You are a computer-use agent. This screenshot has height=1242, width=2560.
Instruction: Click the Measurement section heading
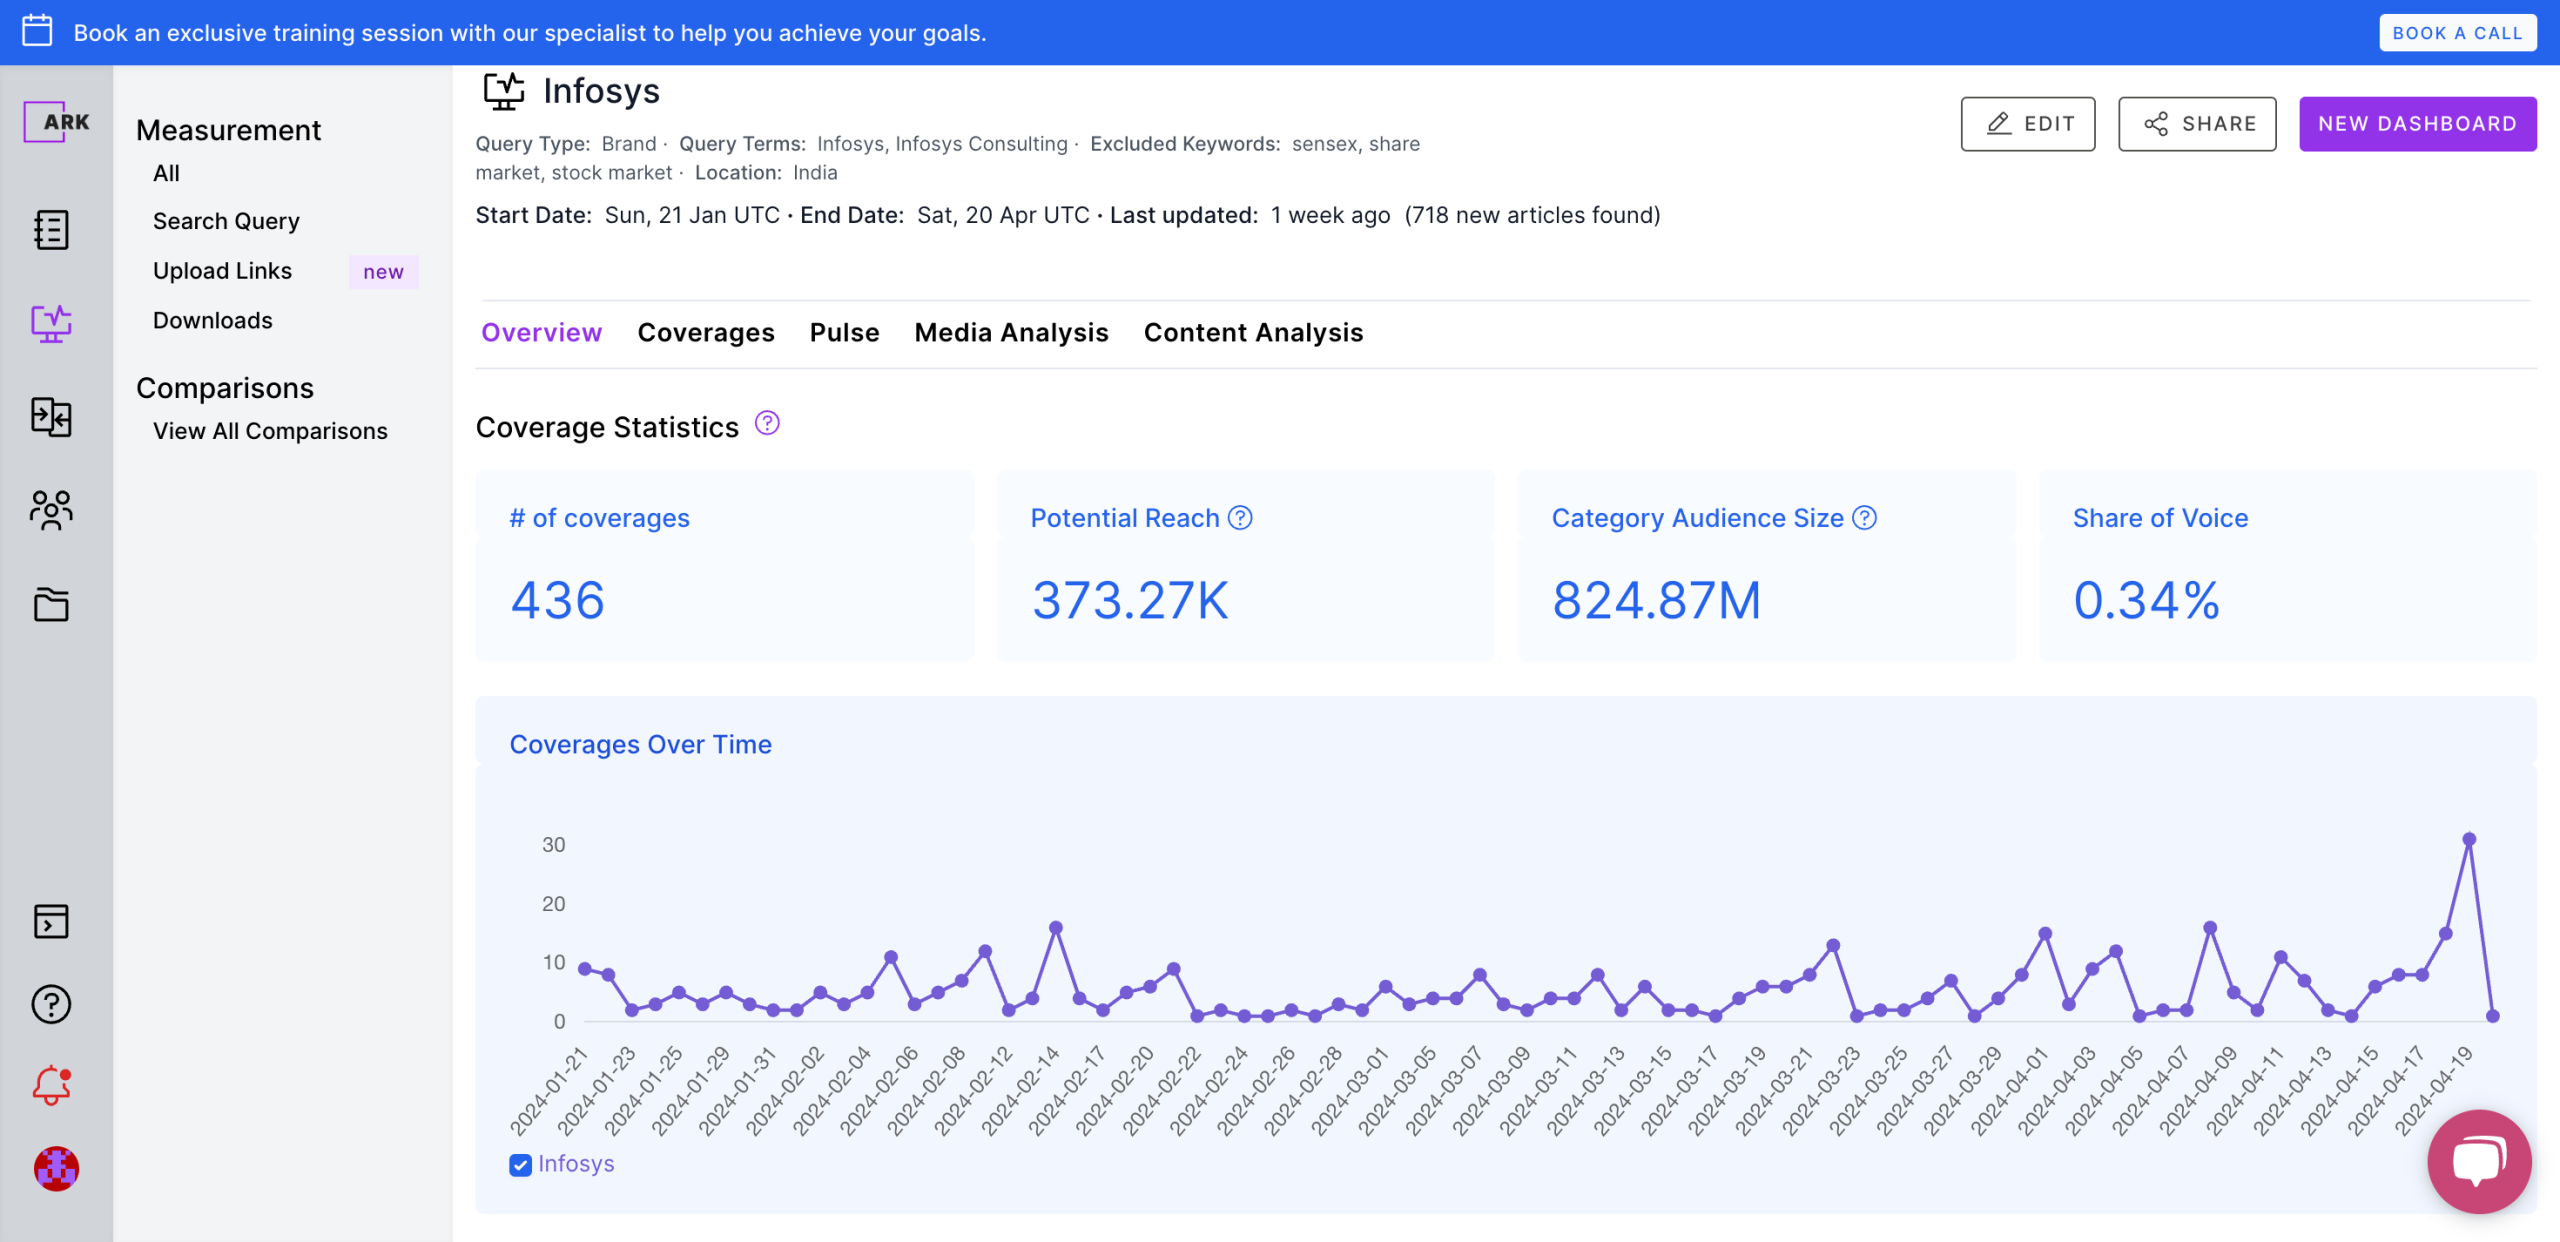click(228, 131)
